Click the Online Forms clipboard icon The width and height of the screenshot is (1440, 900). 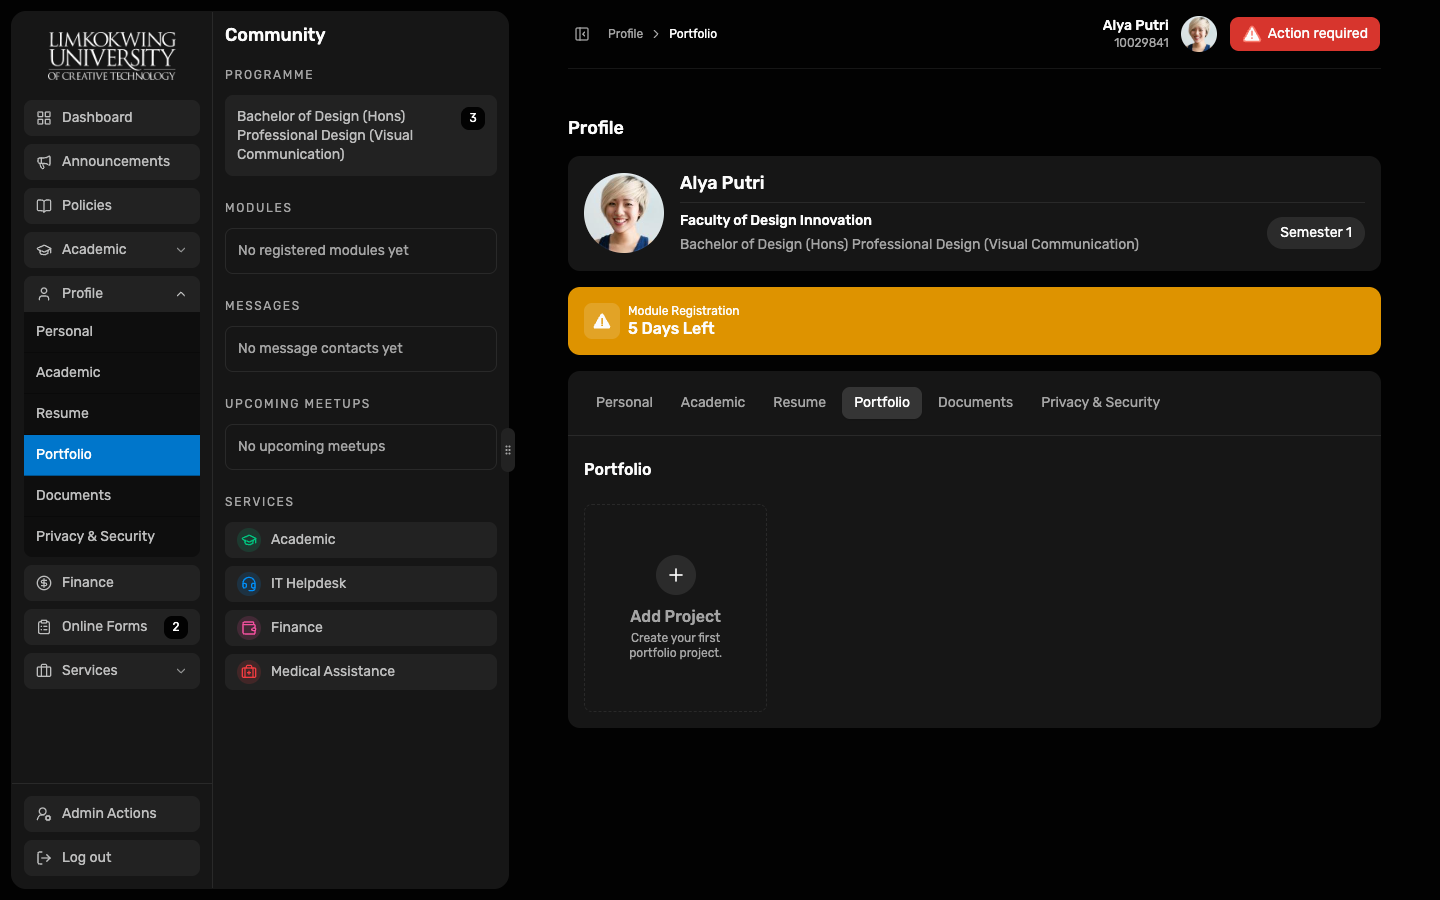[44, 627]
